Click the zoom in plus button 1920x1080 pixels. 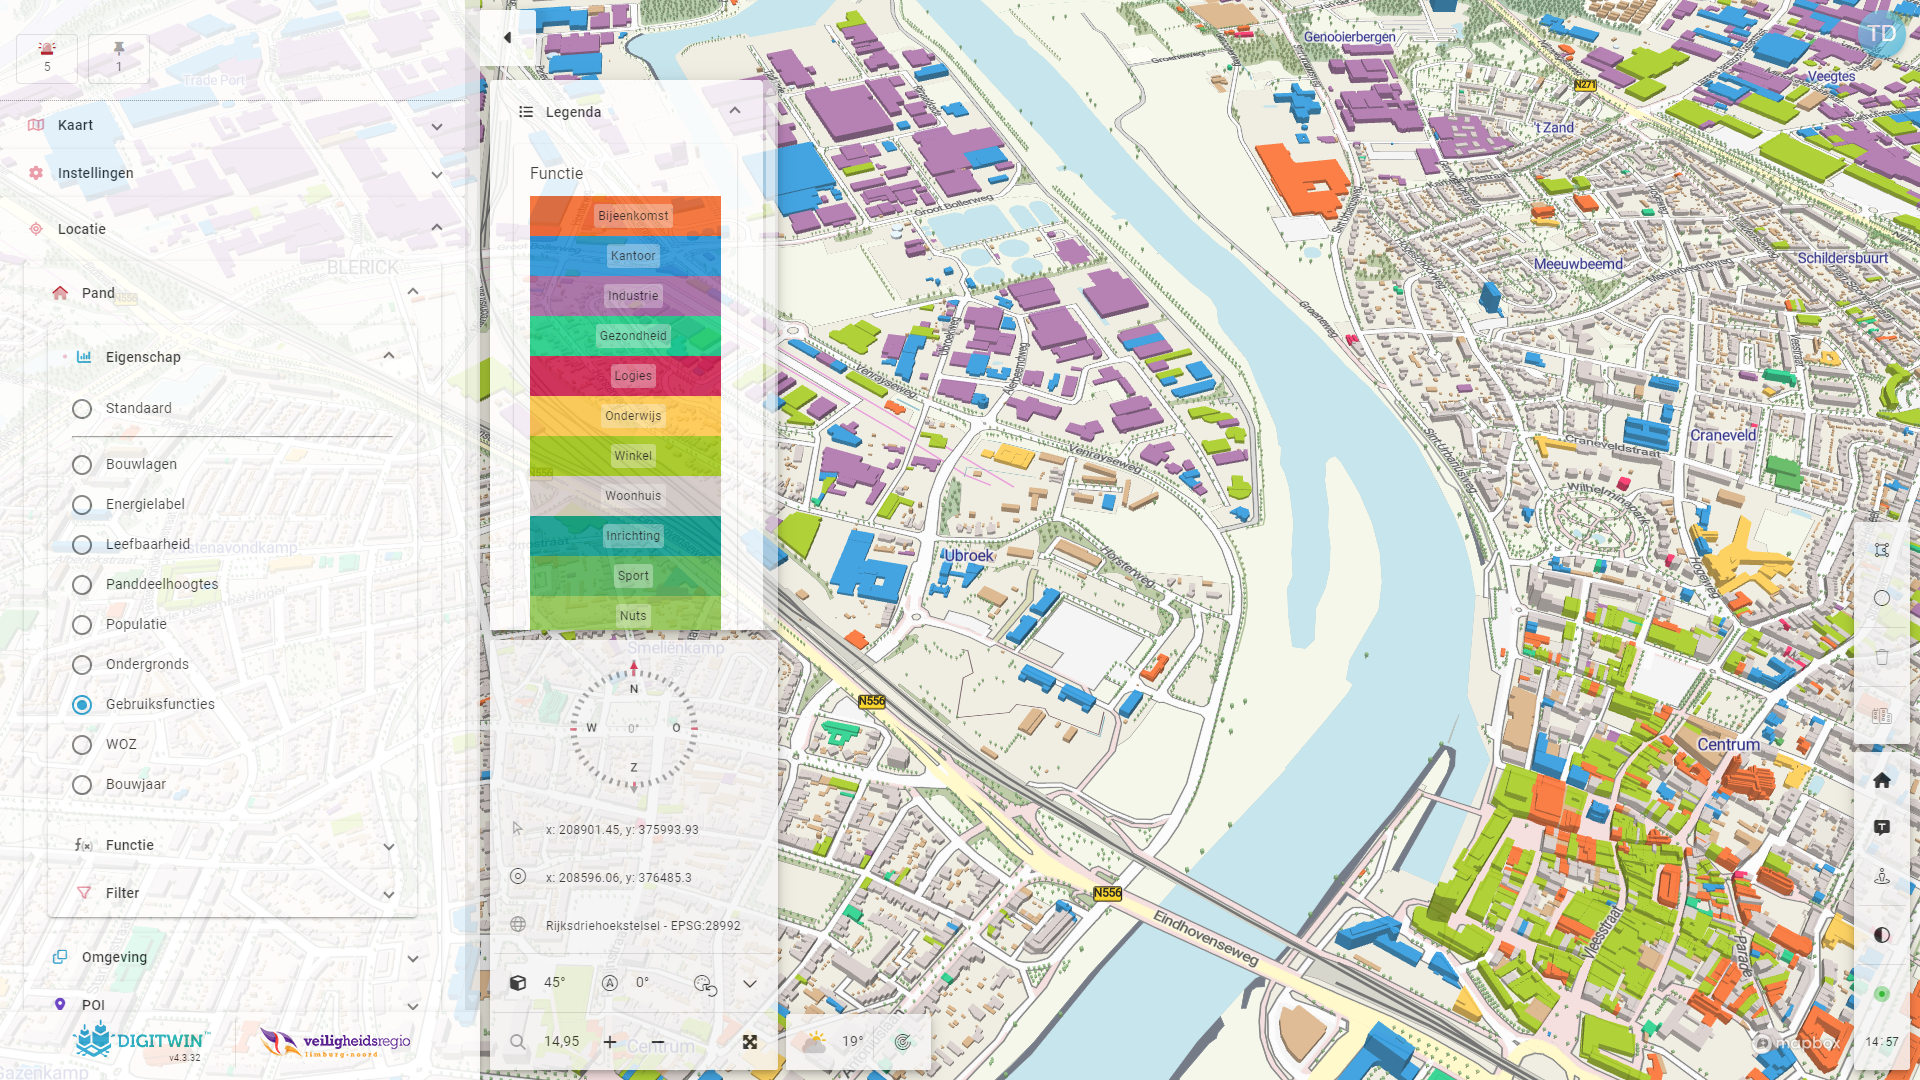pyautogui.click(x=610, y=1042)
